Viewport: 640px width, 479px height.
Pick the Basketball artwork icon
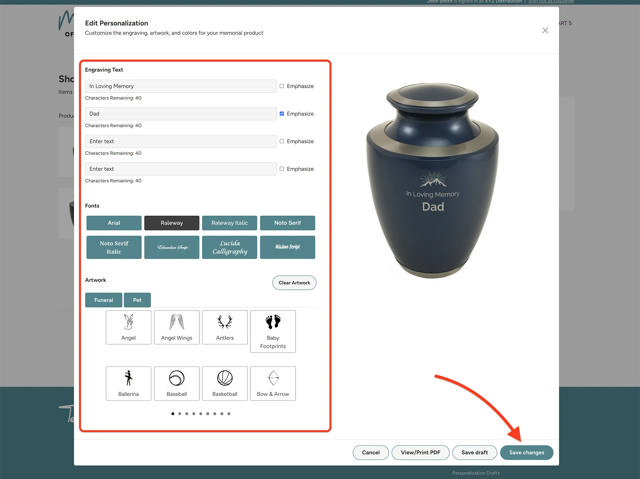tap(225, 384)
